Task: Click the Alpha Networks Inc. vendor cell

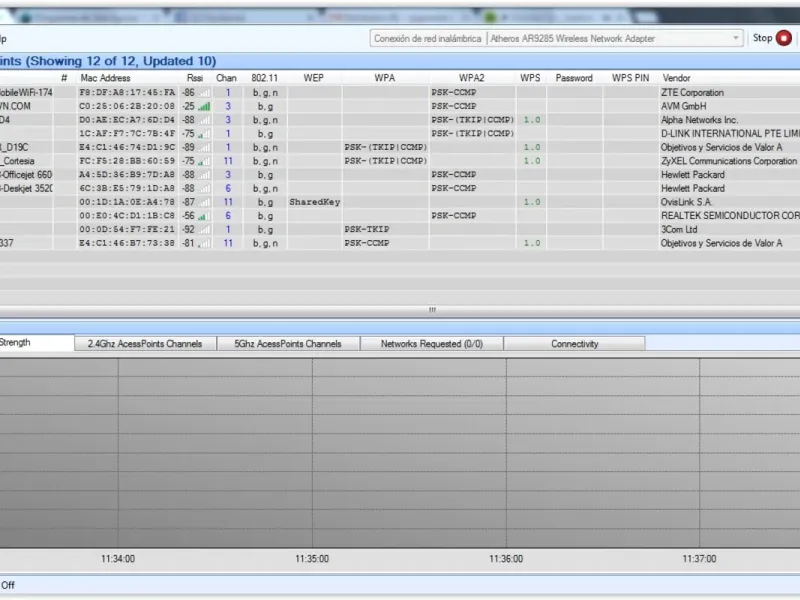Action: click(699, 120)
